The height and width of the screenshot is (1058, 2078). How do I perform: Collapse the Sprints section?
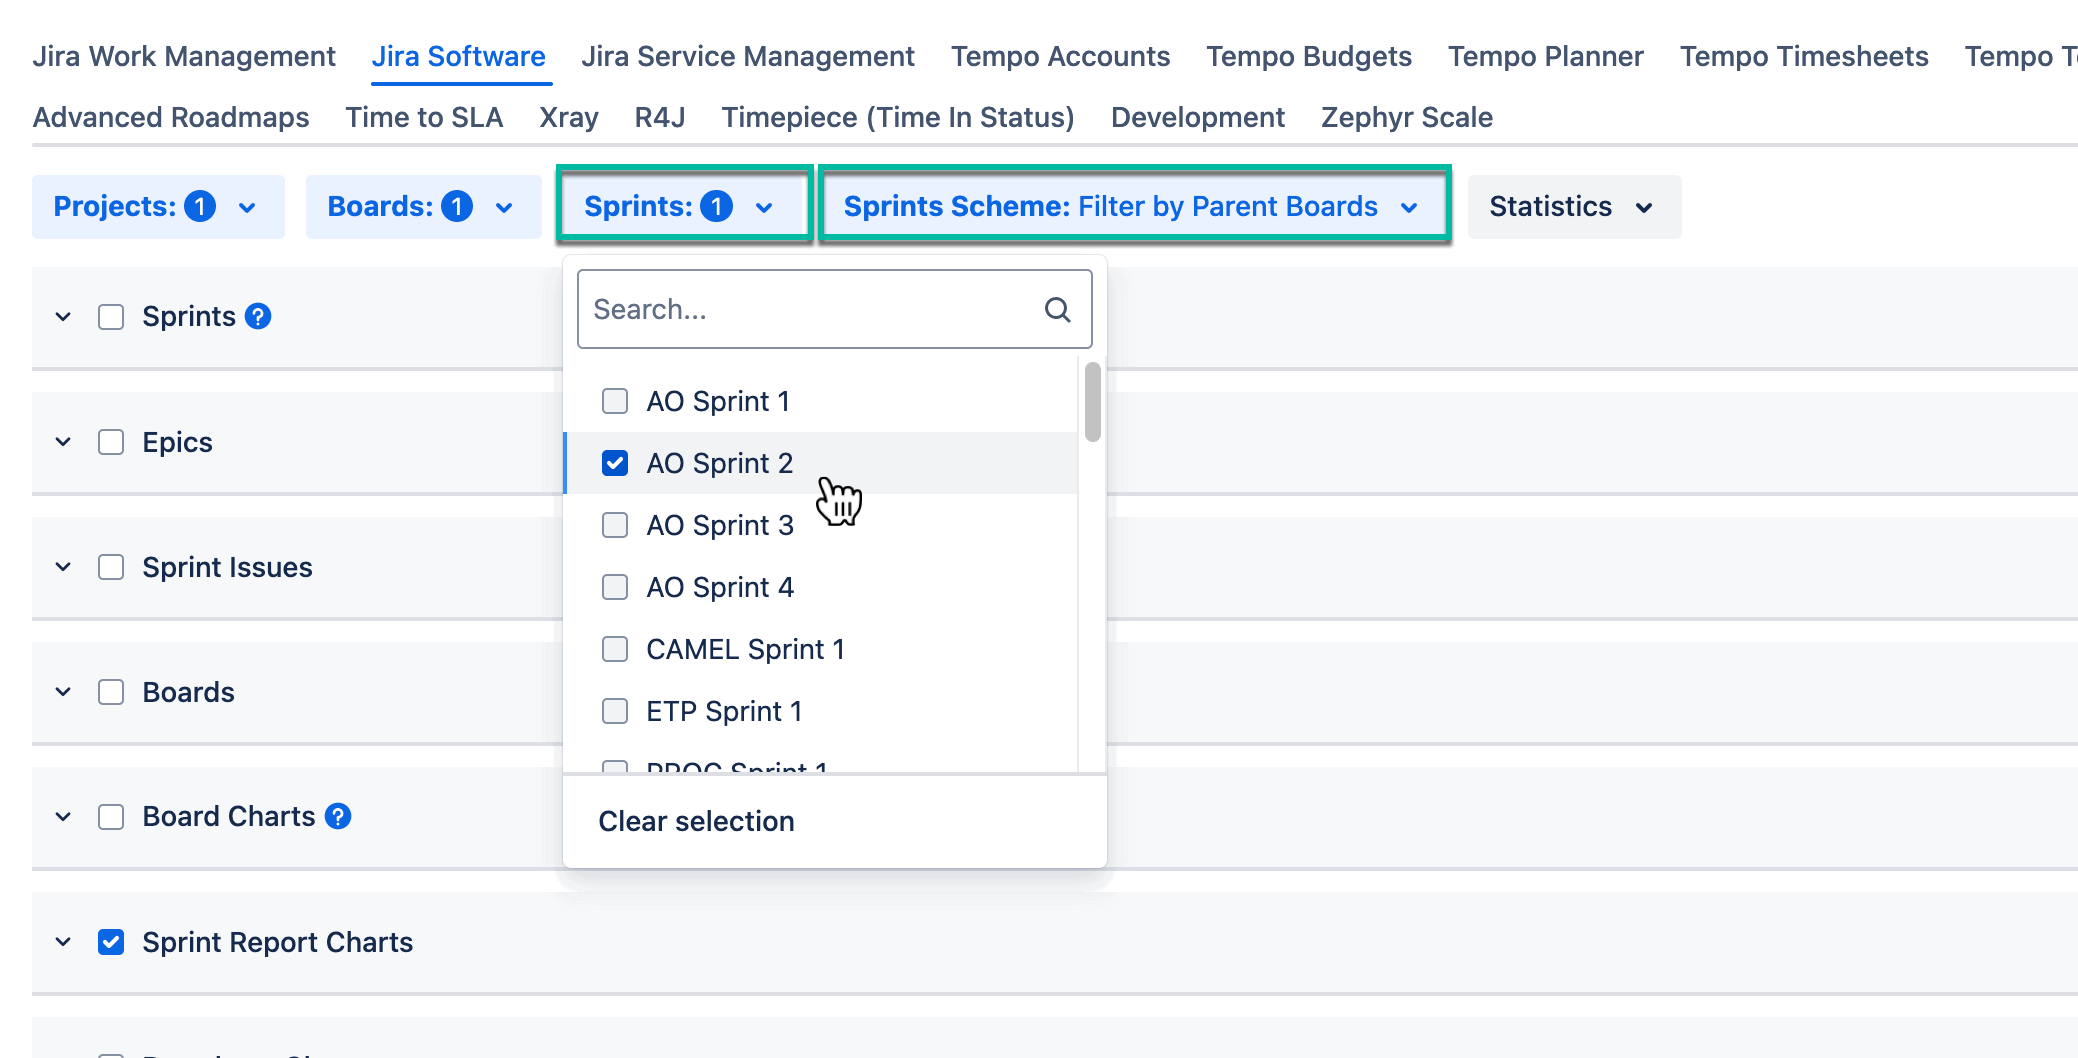(62, 316)
